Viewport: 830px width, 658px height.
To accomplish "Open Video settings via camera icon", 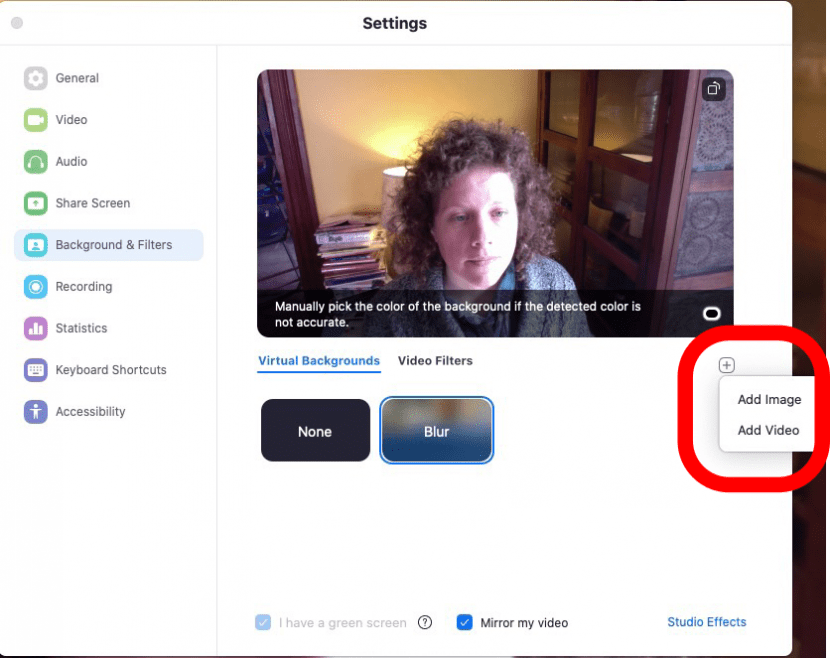I will [36, 120].
